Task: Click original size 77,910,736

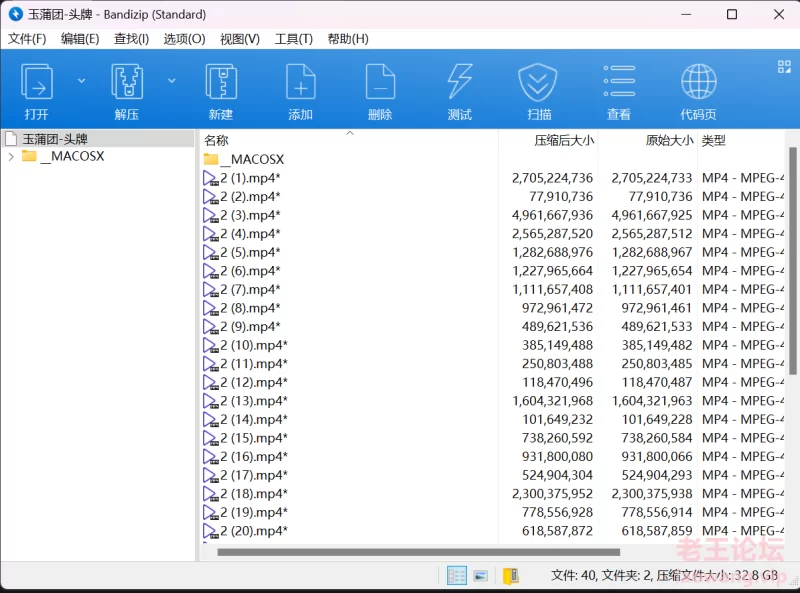Action: [x=660, y=196]
